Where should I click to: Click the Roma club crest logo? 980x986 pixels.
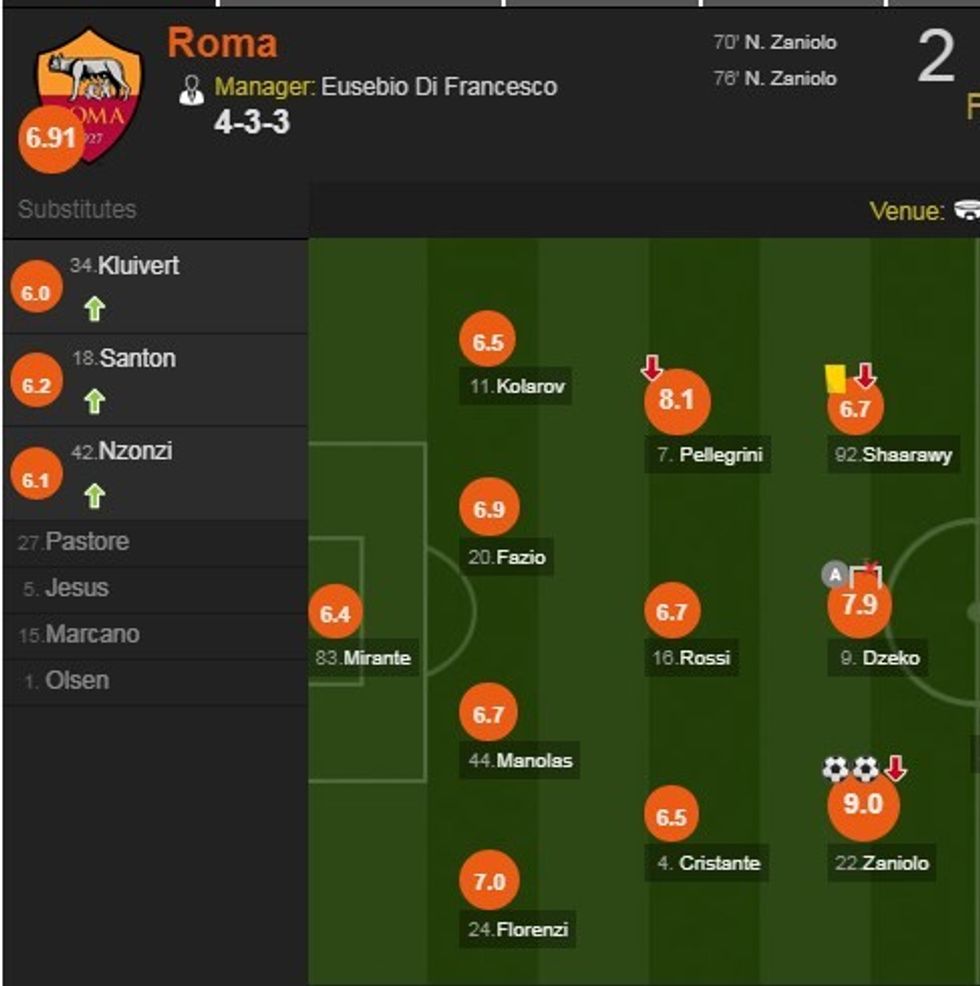click(x=92, y=90)
